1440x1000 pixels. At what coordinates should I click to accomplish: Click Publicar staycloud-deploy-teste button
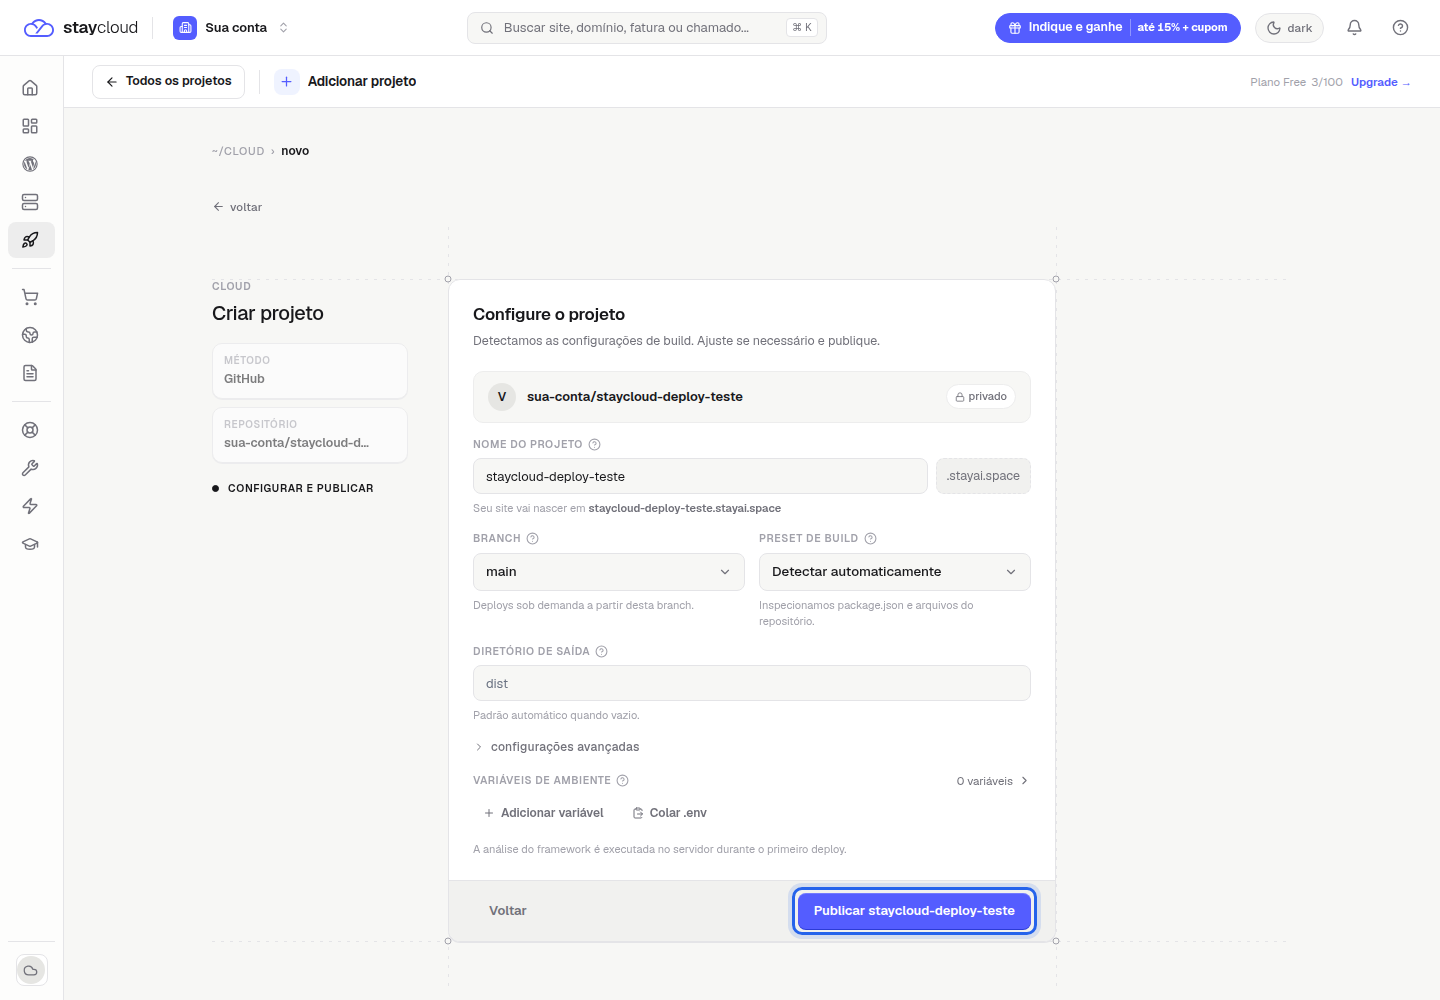pyautogui.click(x=914, y=911)
